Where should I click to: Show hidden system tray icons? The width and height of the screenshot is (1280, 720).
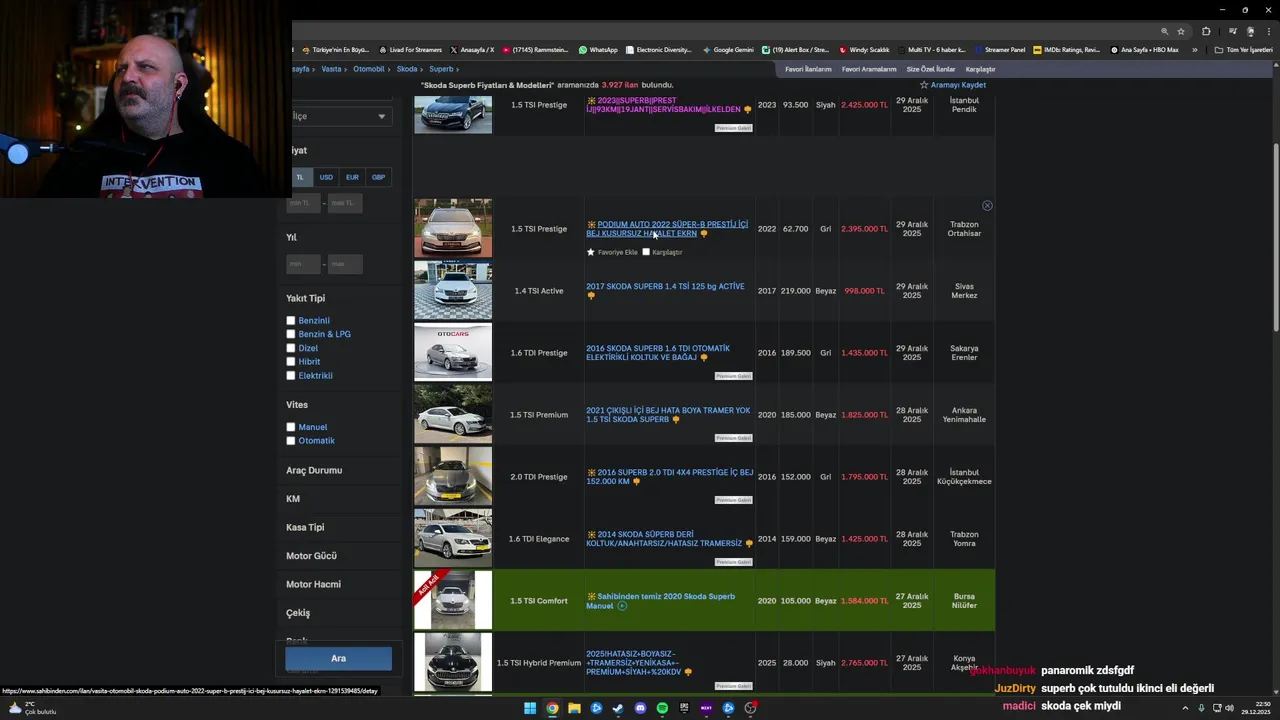1185,708
